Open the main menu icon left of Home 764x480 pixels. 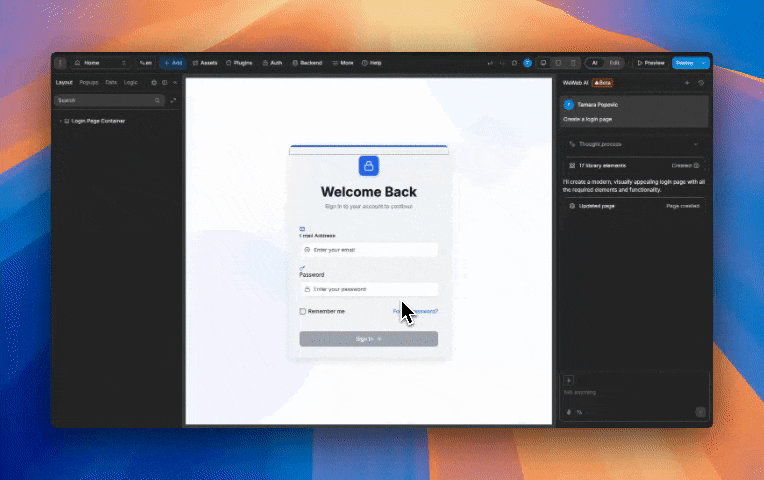tap(60, 63)
